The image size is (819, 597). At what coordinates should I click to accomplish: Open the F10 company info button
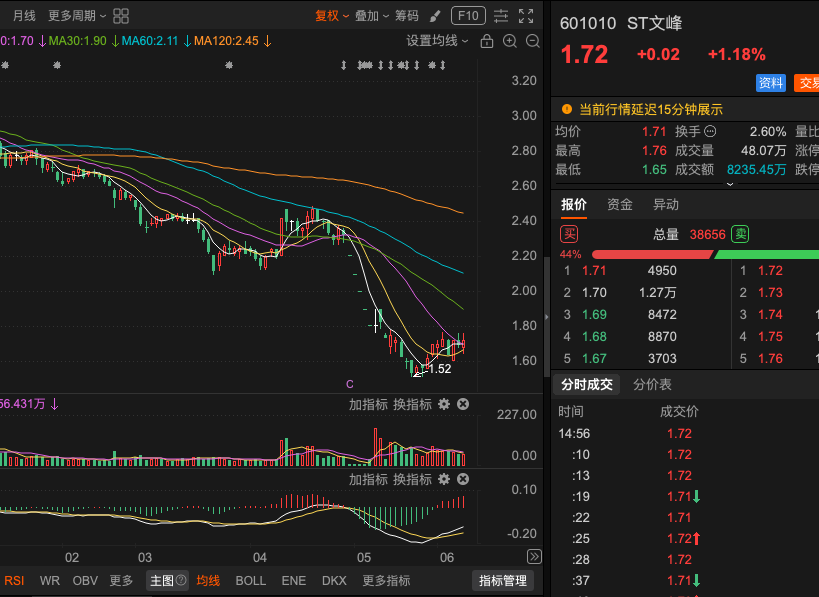click(468, 16)
